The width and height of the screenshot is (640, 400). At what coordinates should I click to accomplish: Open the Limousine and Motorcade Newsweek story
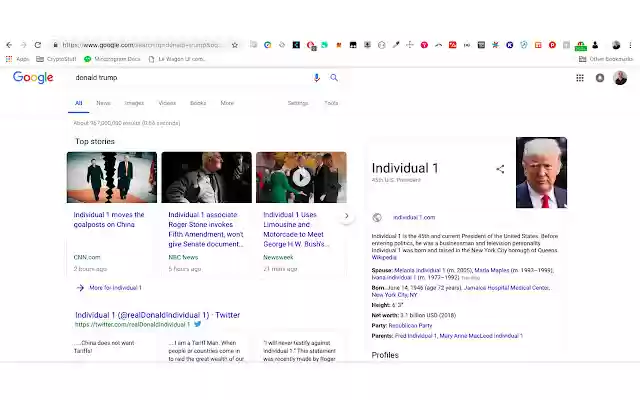(296, 229)
